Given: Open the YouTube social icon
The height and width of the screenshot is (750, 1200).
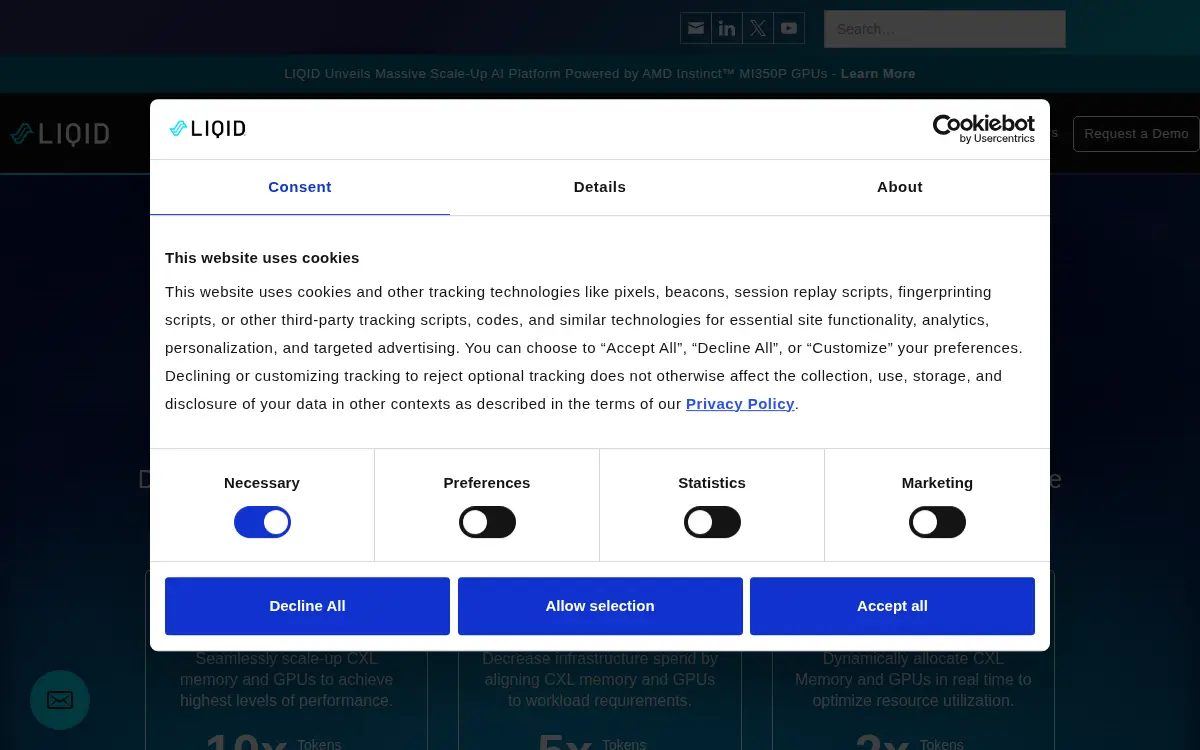Looking at the screenshot, I should pos(789,28).
